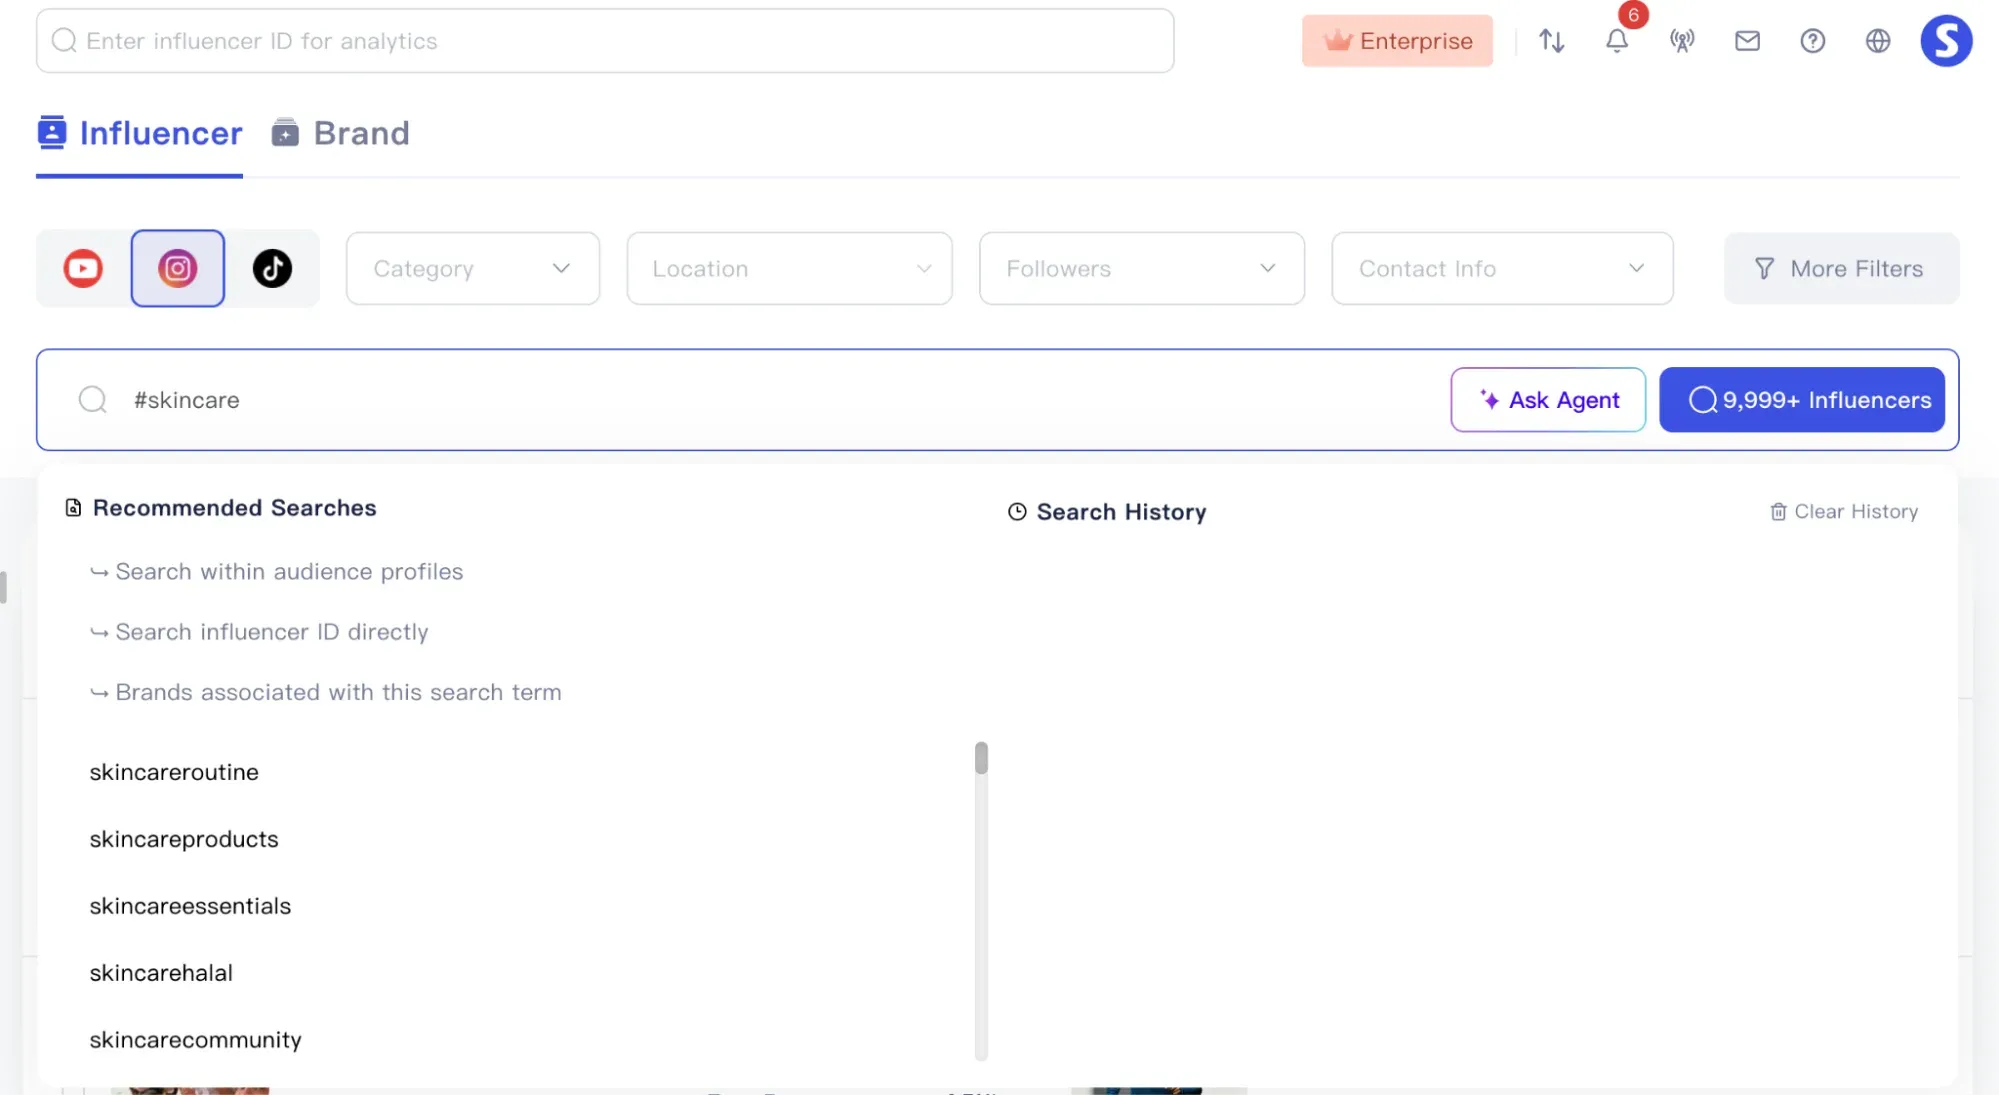Click the up-down arrows transfer icon
Image resolution: width=1999 pixels, height=1096 pixels.
[x=1552, y=41]
